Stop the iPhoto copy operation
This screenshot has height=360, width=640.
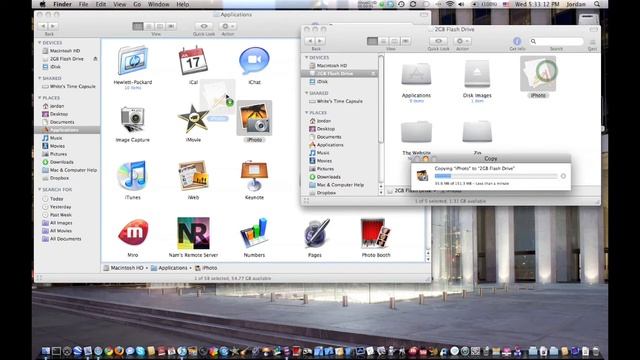pyautogui.click(x=563, y=176)
